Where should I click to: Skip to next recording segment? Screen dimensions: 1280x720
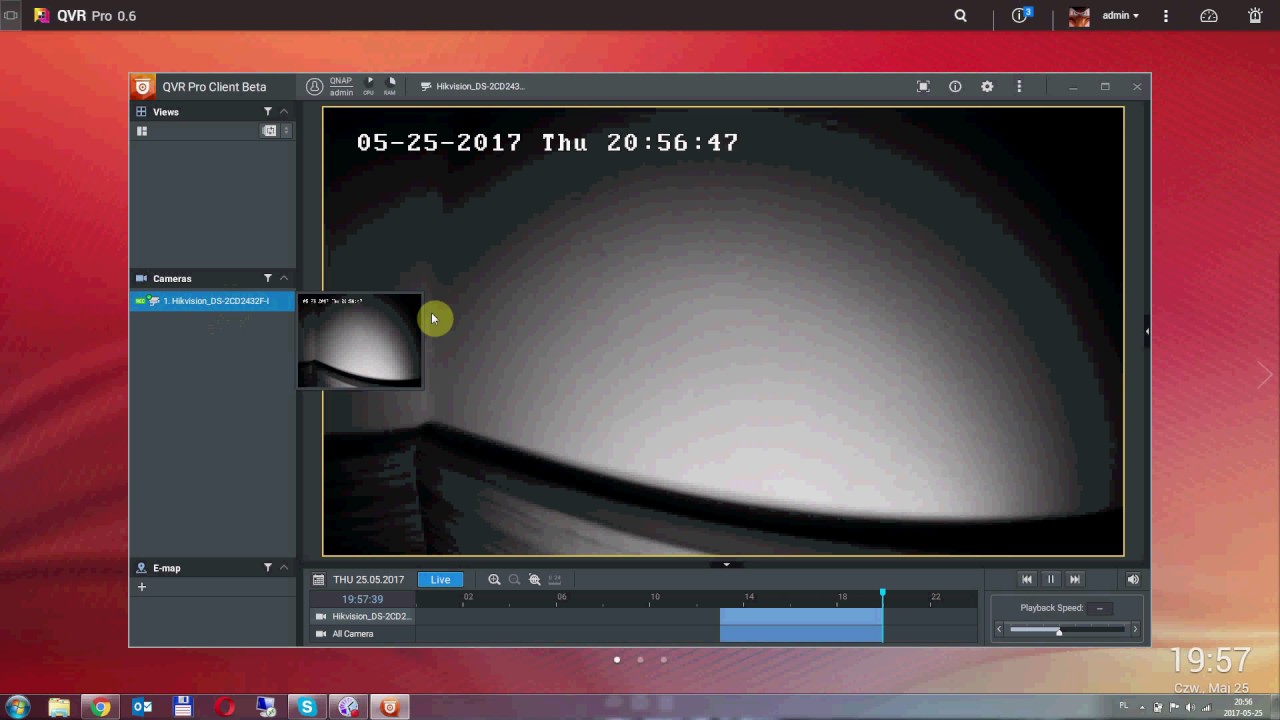click(x=1075, y=579)
